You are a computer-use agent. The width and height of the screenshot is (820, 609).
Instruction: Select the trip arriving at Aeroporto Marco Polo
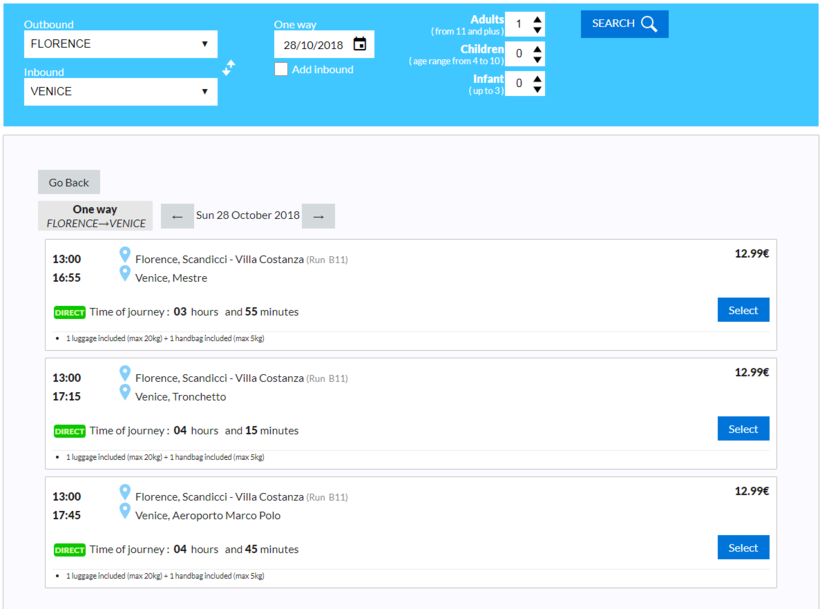click(x=743, y=548)
